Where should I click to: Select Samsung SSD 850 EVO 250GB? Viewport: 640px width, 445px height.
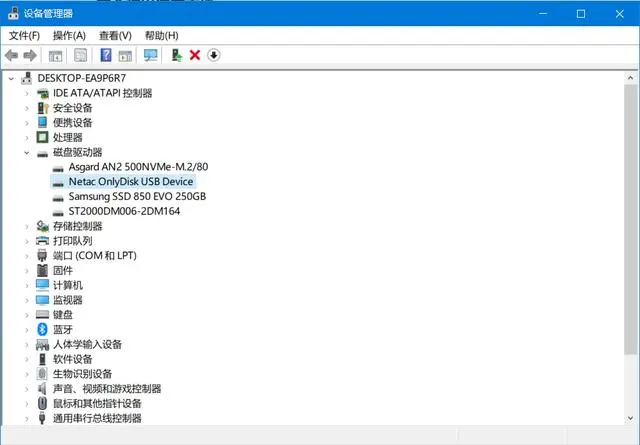point(137,196)
